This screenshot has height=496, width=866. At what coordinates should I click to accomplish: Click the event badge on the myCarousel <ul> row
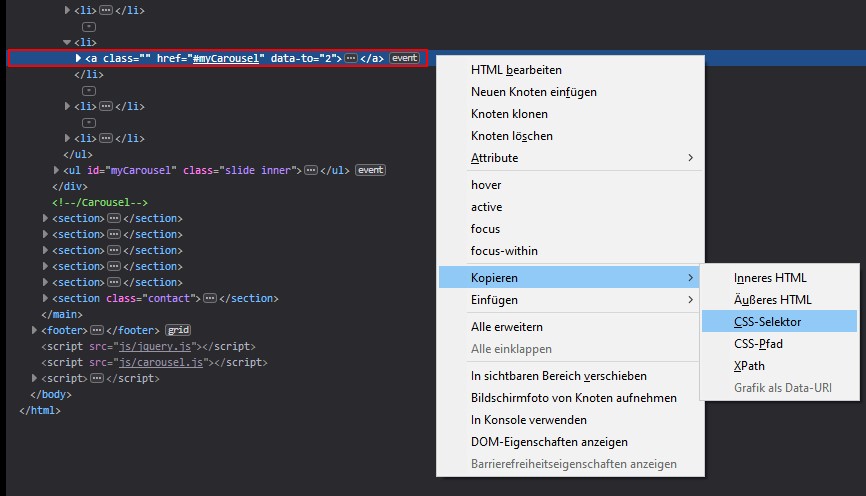[x=371, y=170]
